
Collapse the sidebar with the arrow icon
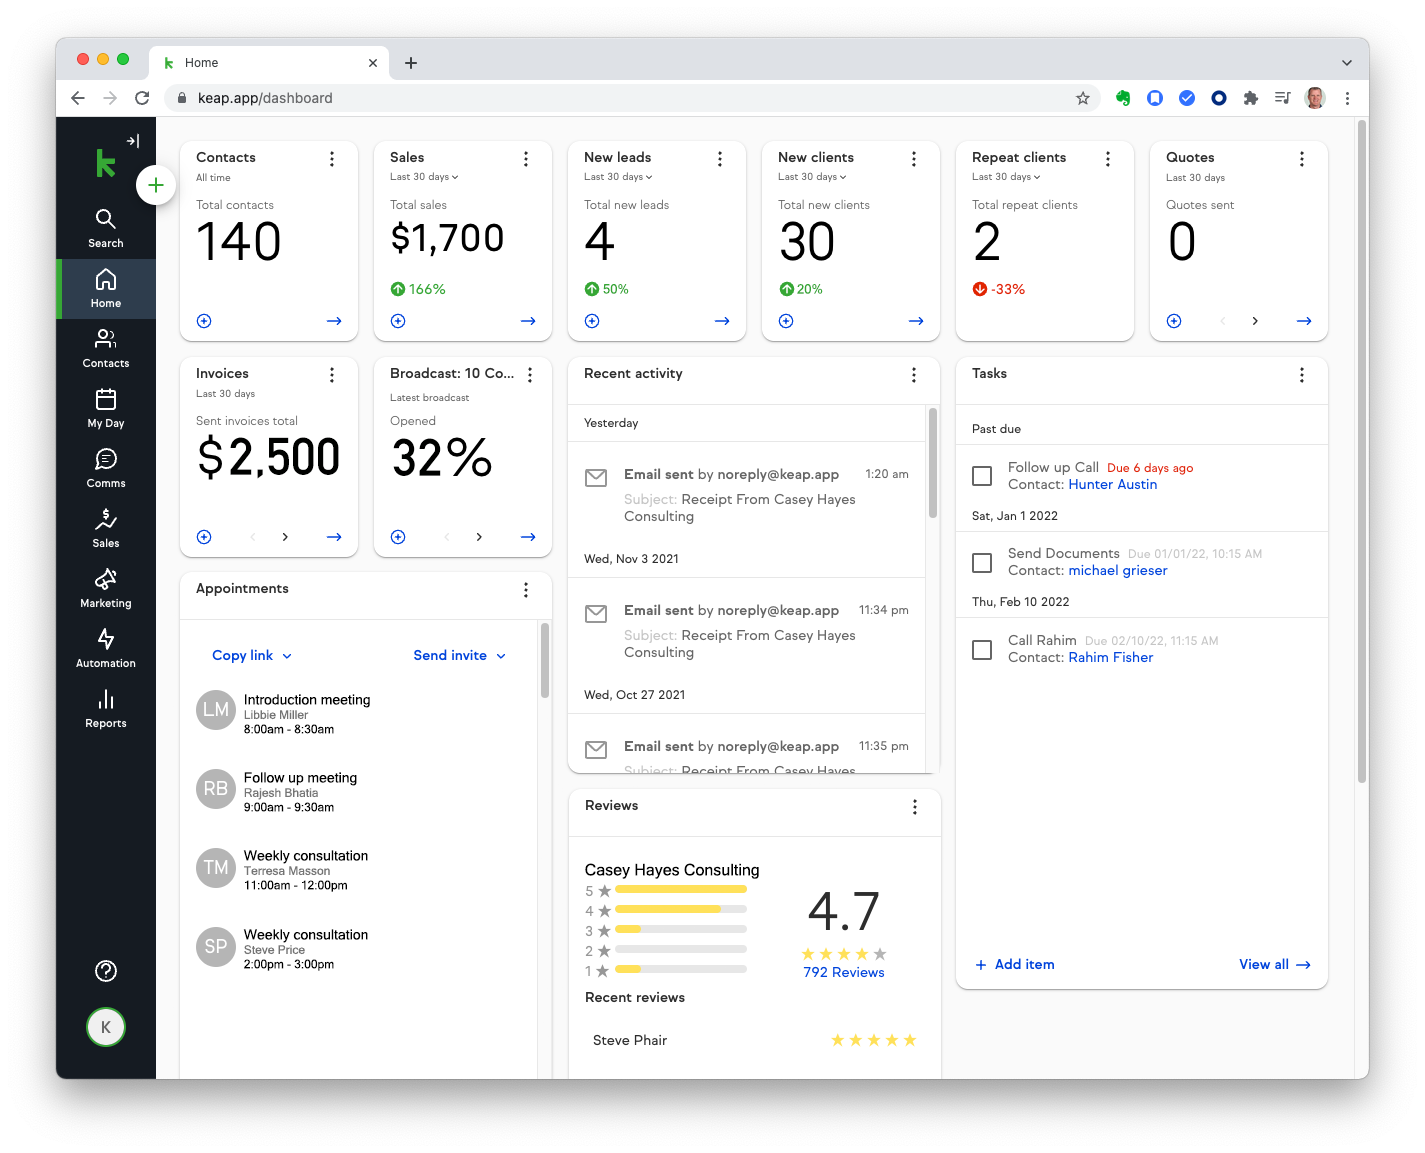pyautogui.click(x=133, y=141)
